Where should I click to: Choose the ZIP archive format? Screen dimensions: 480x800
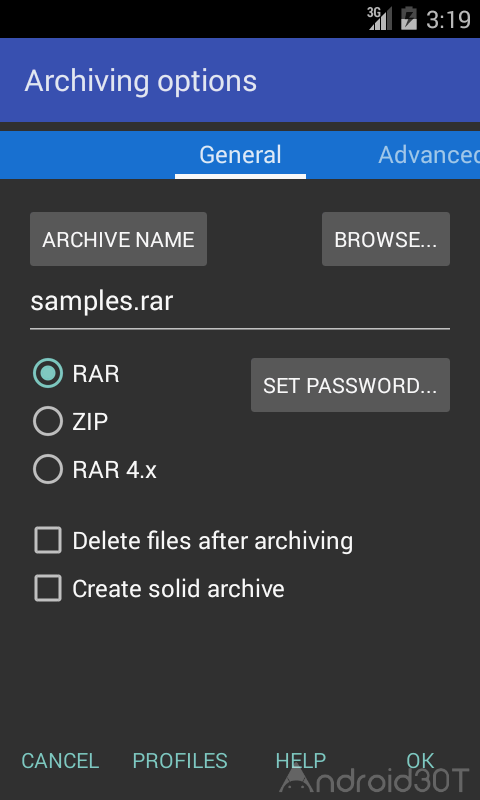point(48,421)
